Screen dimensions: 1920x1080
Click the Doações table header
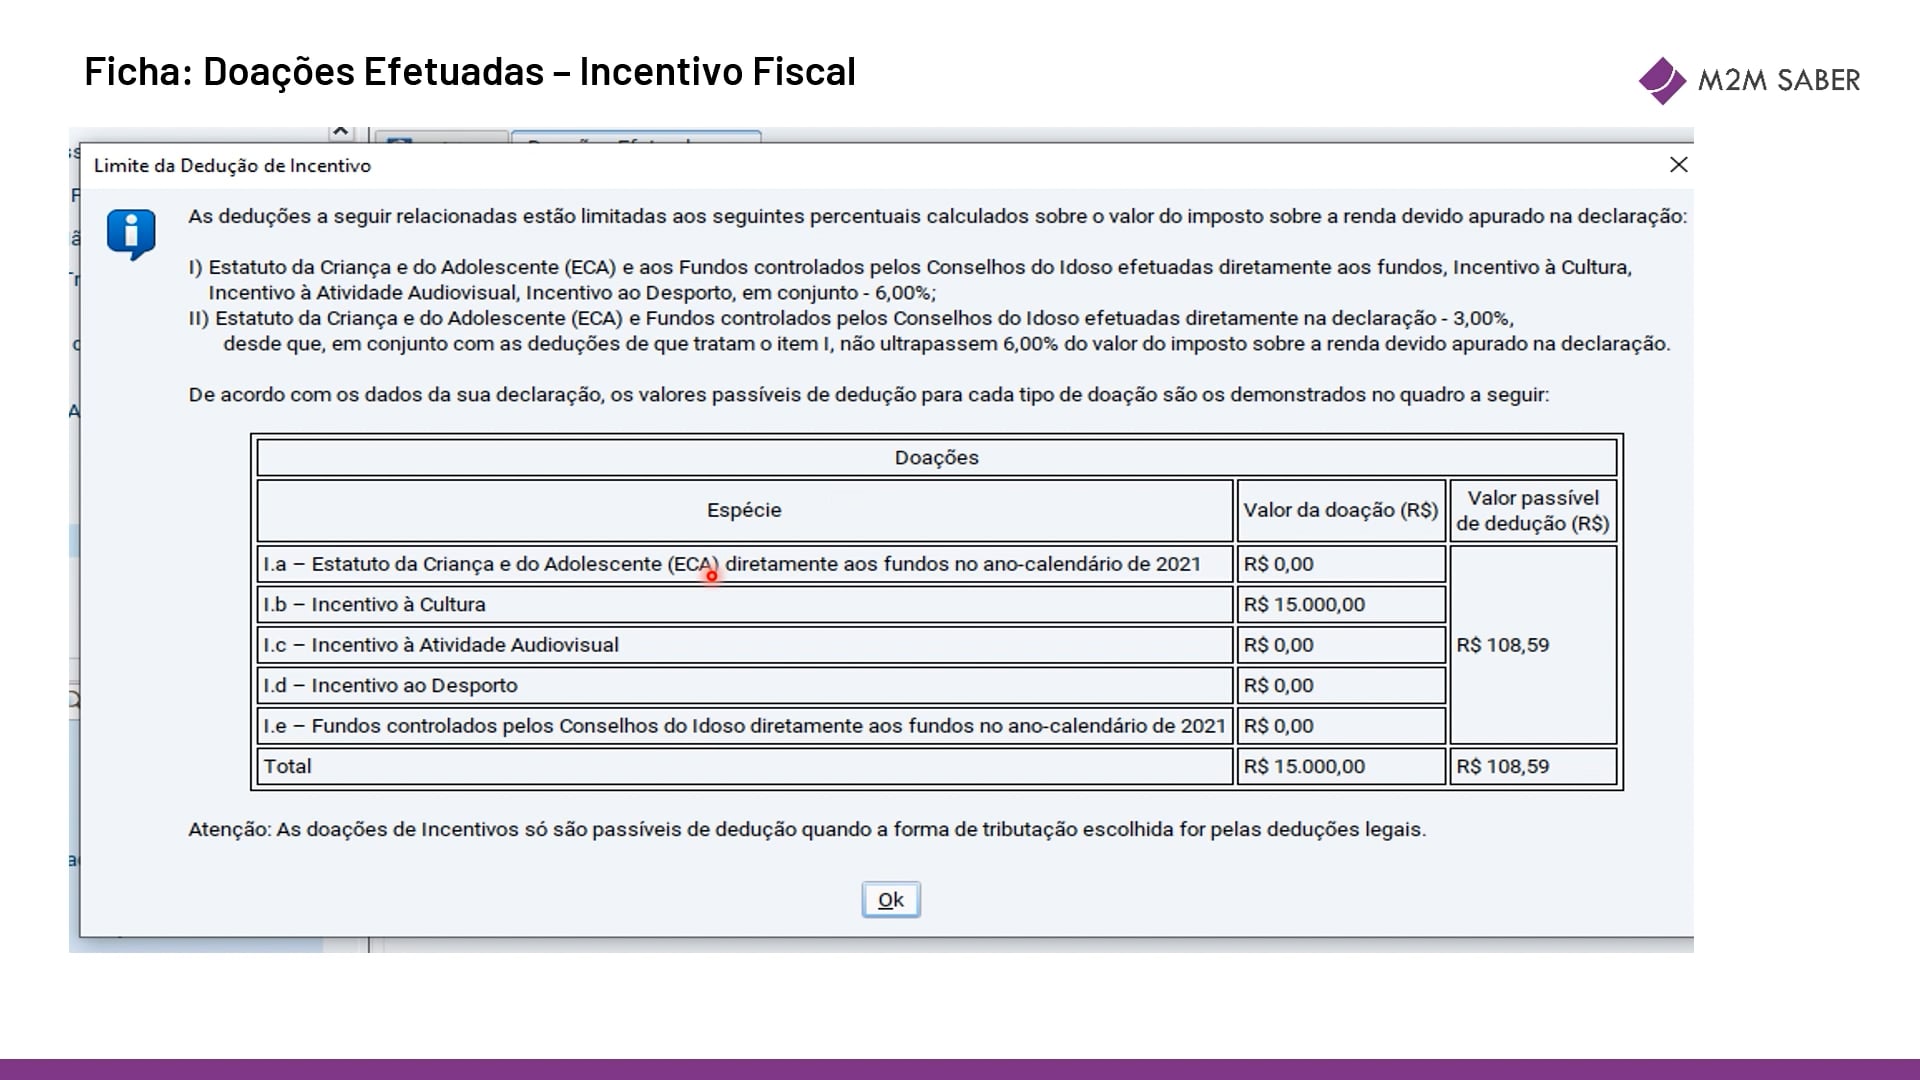[937, 458]
